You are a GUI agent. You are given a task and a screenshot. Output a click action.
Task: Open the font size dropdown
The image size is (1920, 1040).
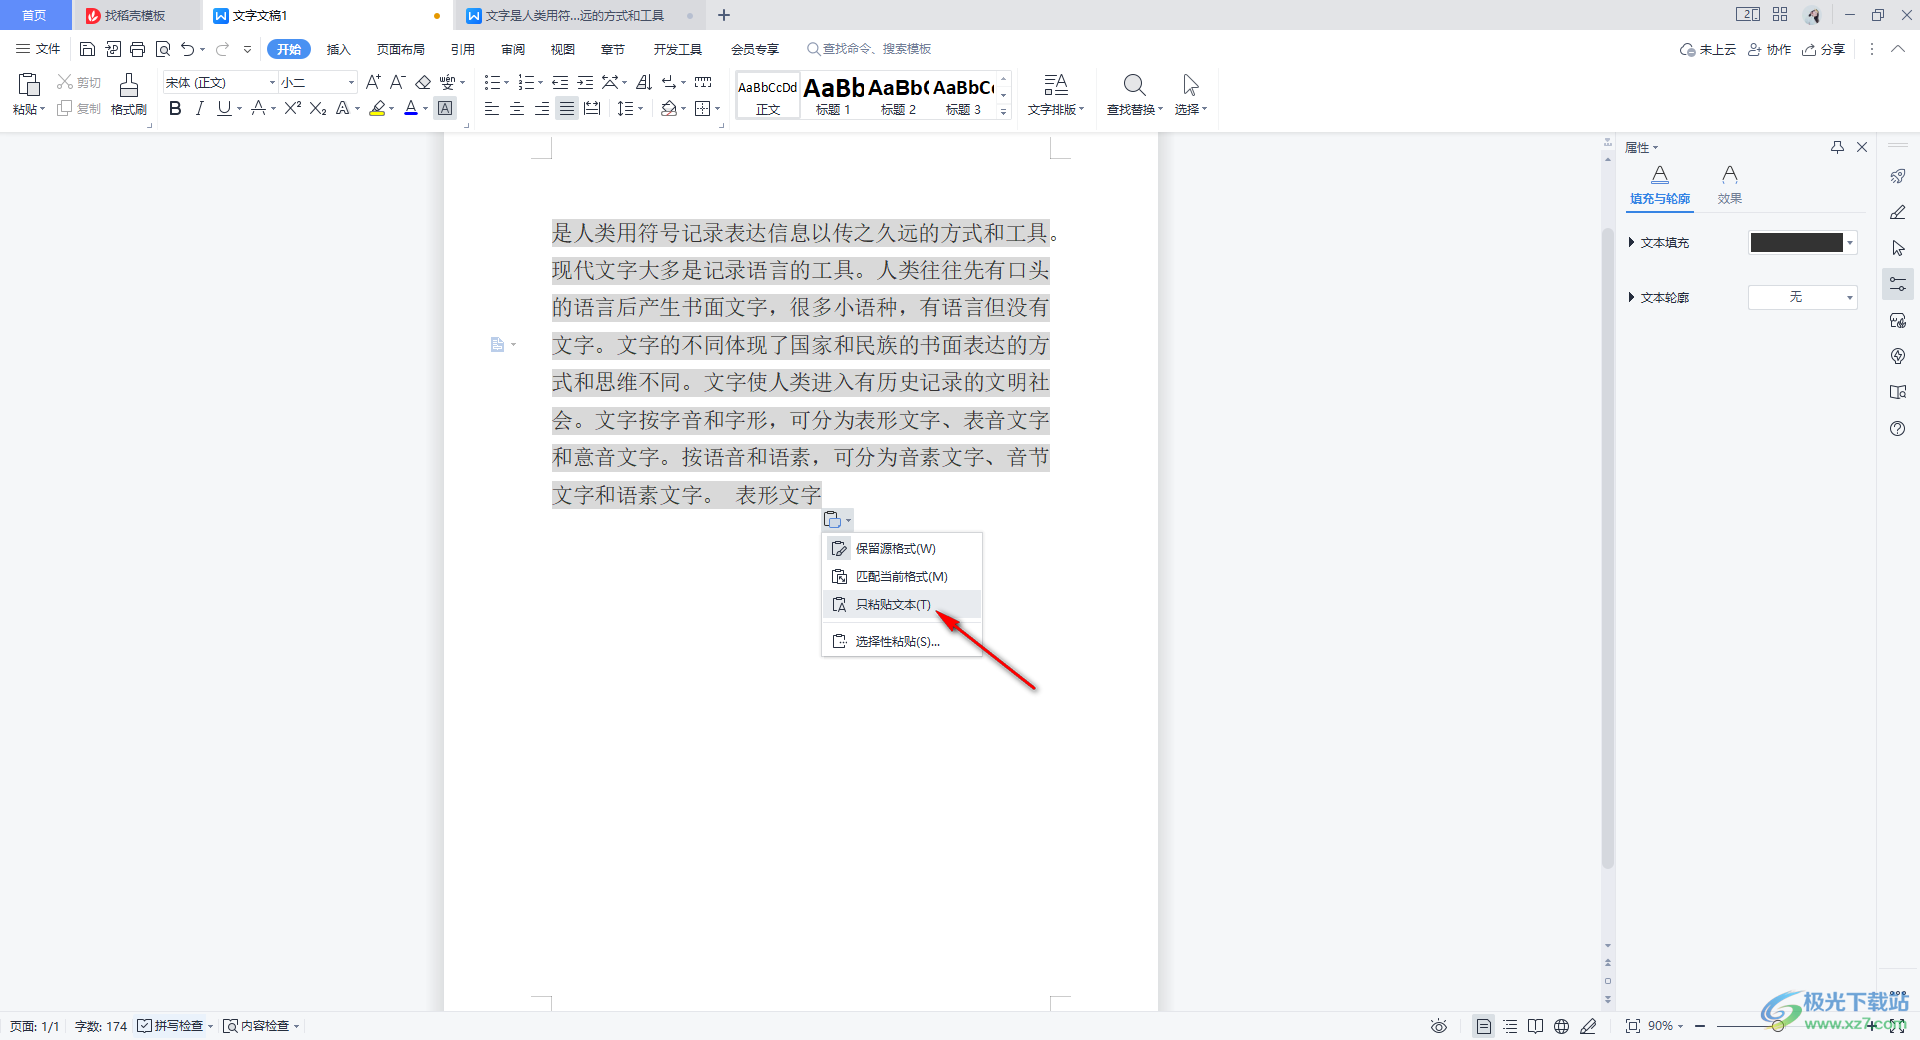pyautogui.click(x=351, y=83)
